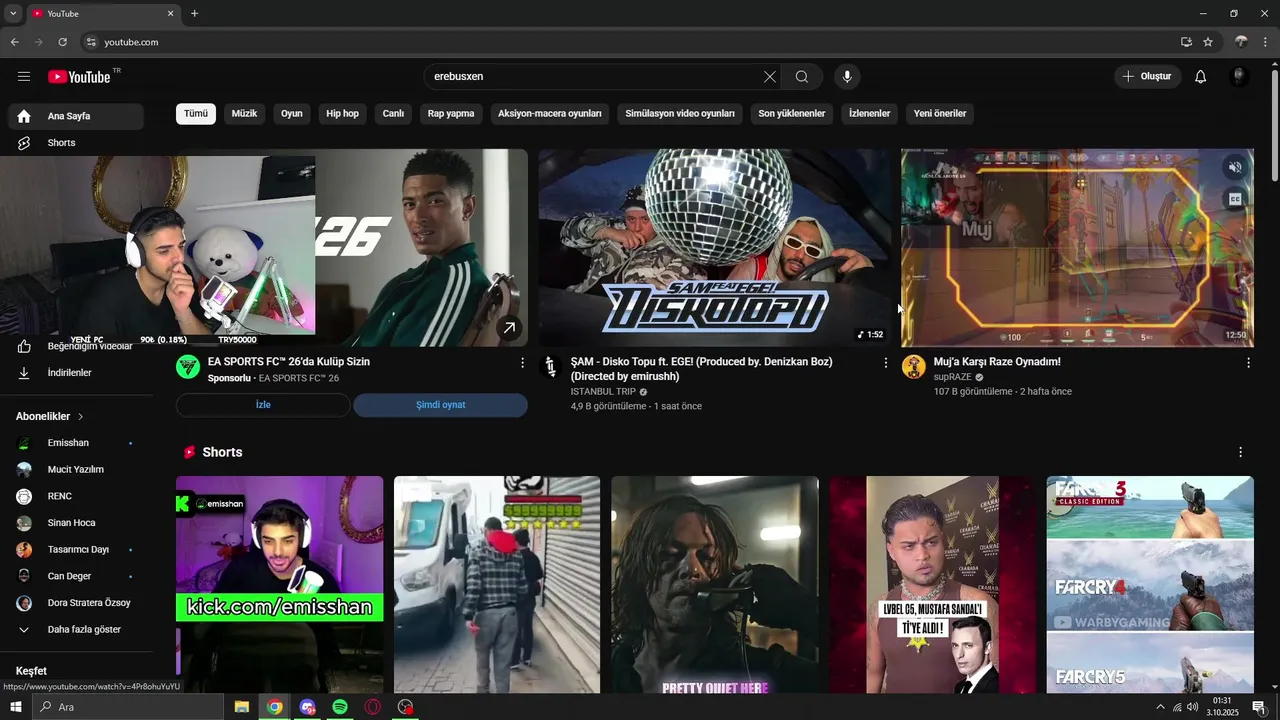Bookmark this page with the star icon
1280x720 pixels.
[x=1208, y=42]
